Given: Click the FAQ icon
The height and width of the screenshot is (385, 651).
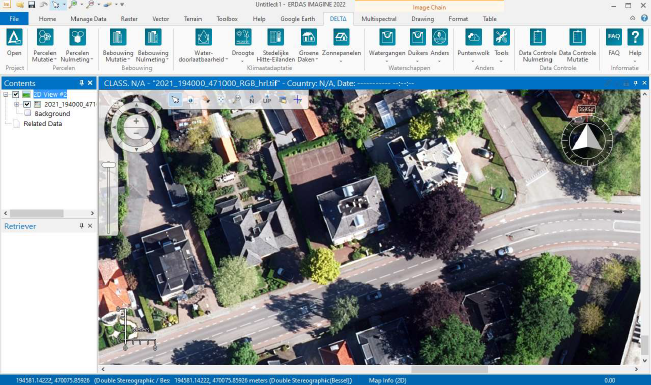Looking at the screenshot, I should 614,37.
